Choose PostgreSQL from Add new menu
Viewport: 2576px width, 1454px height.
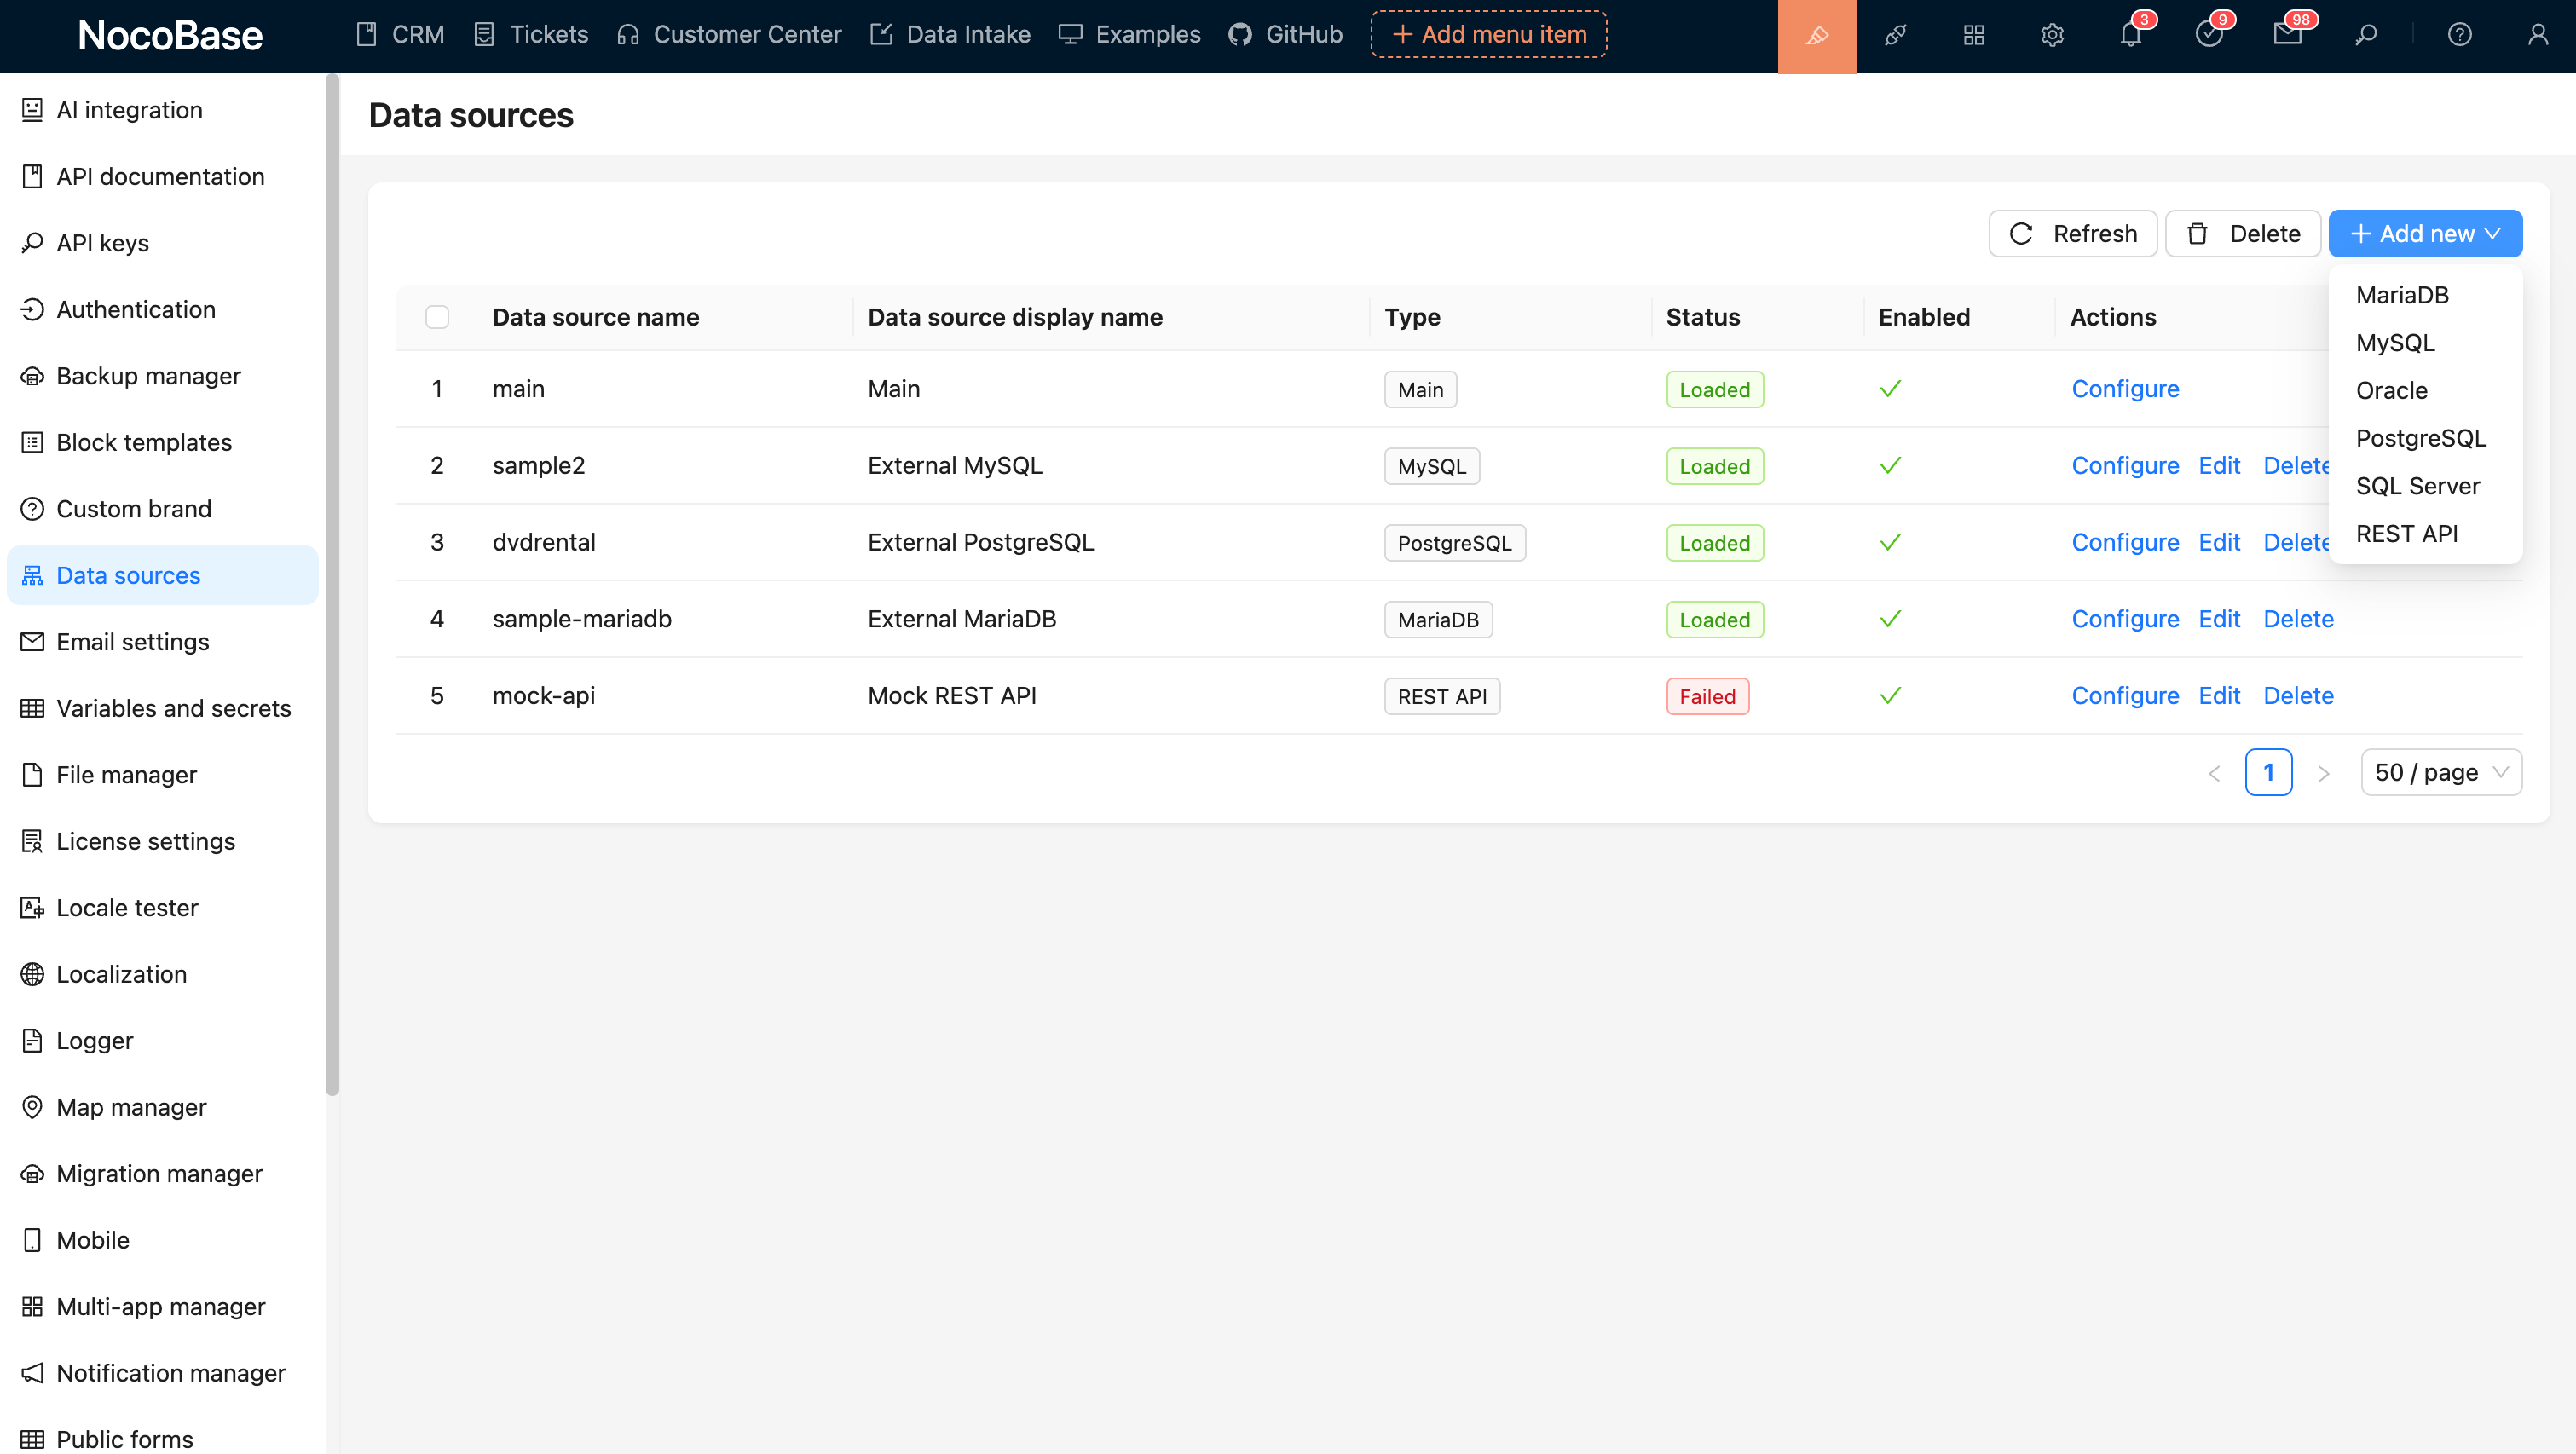point(2425,438)
